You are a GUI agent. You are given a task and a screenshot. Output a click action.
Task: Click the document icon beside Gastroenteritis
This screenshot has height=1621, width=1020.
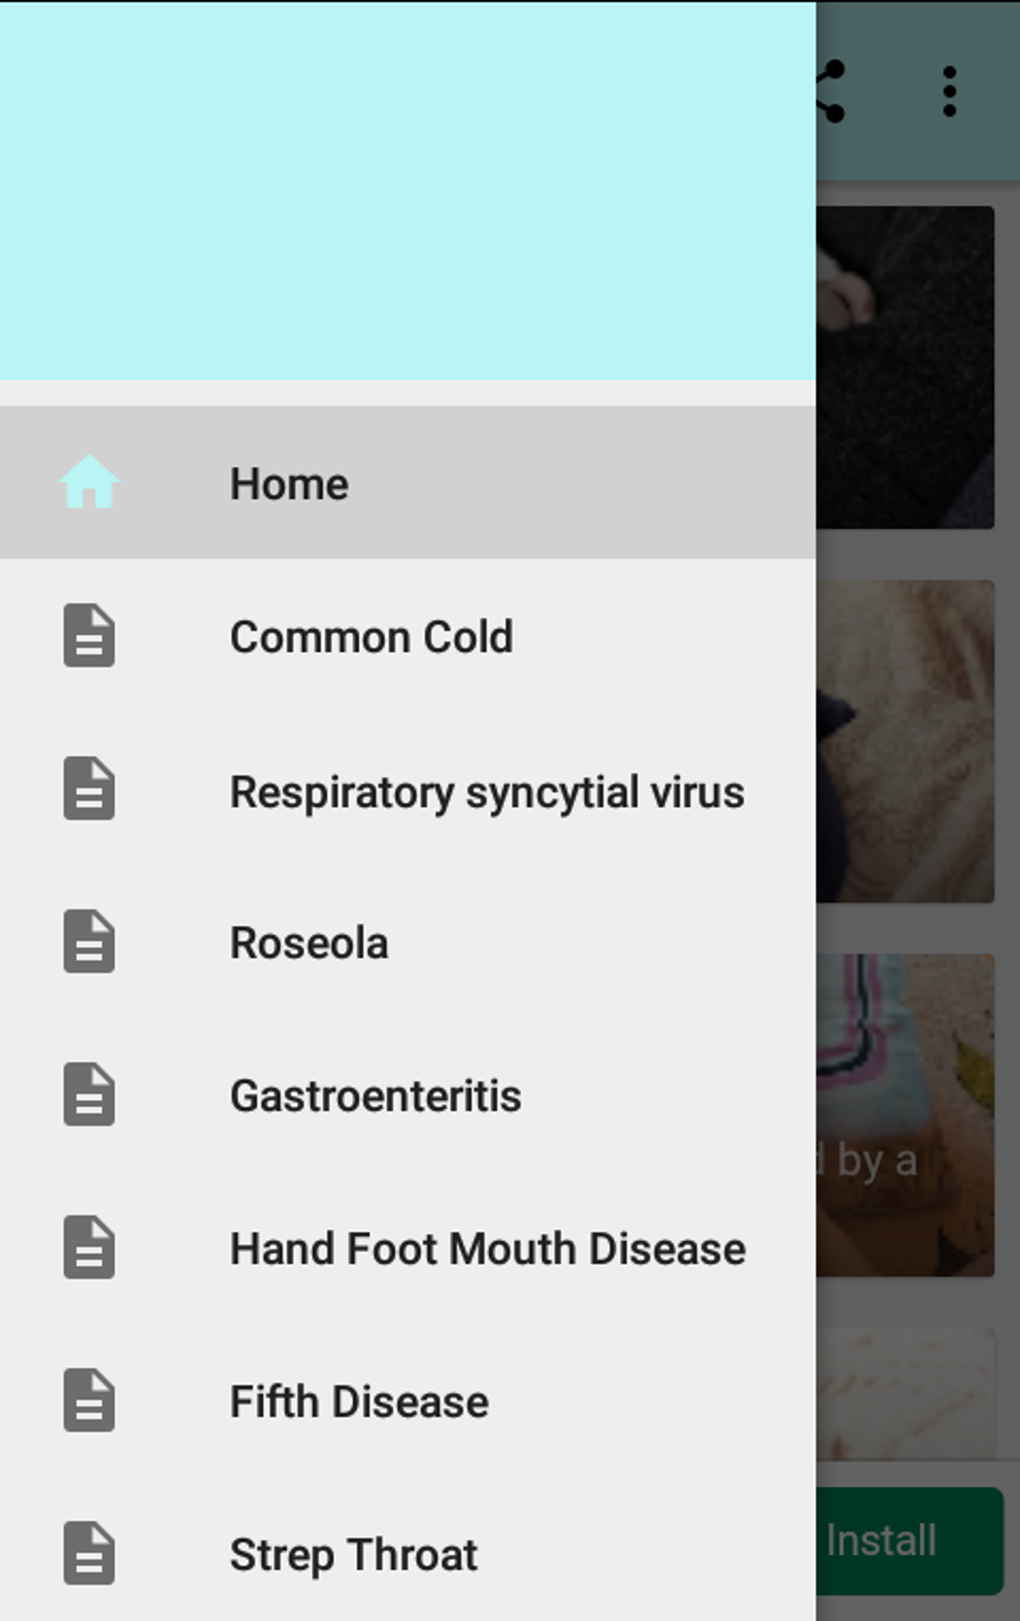coord(89,1095)
